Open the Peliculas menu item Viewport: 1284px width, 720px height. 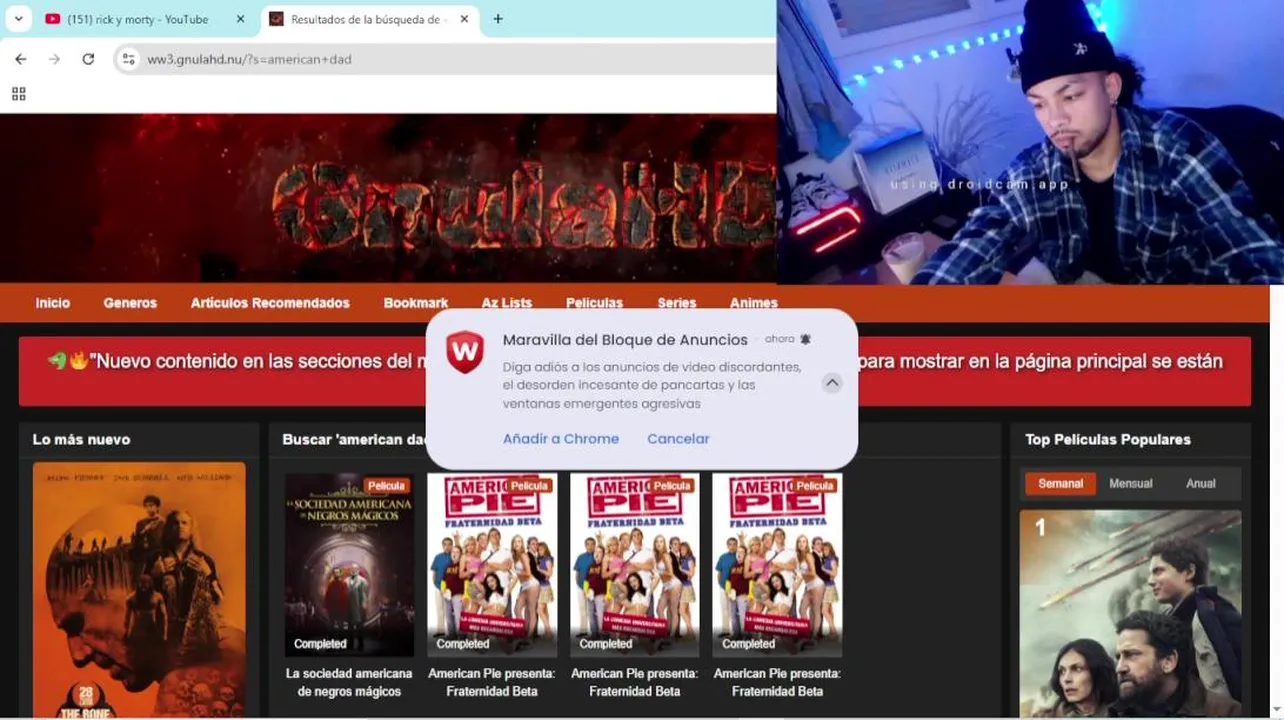point(594,303)
